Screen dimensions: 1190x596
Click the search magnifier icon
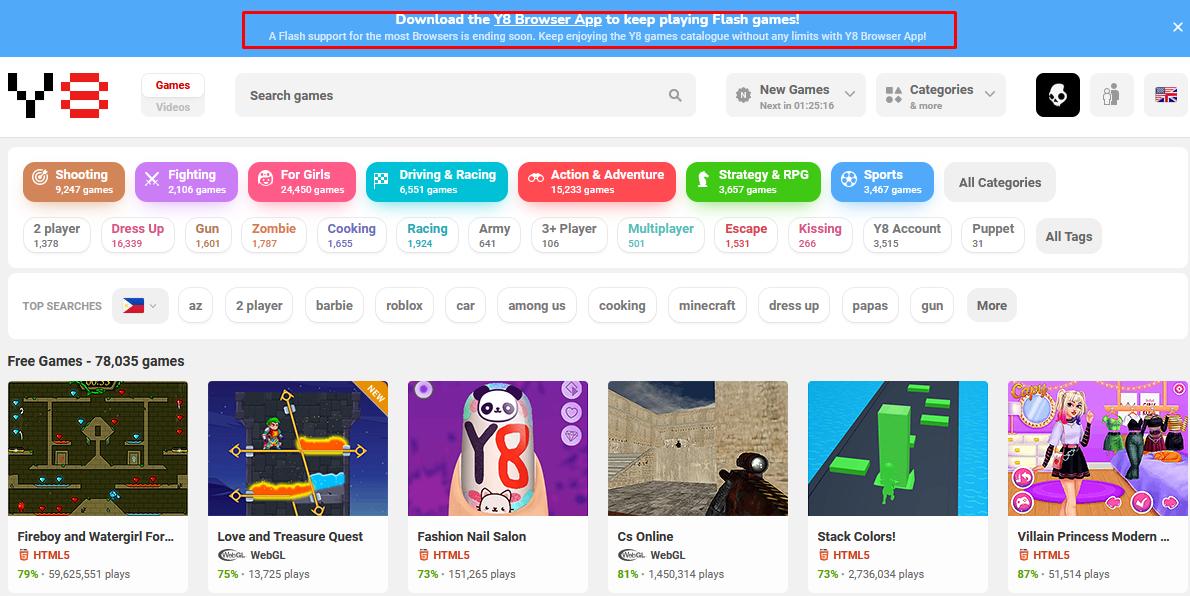click(x=675, y=96)
